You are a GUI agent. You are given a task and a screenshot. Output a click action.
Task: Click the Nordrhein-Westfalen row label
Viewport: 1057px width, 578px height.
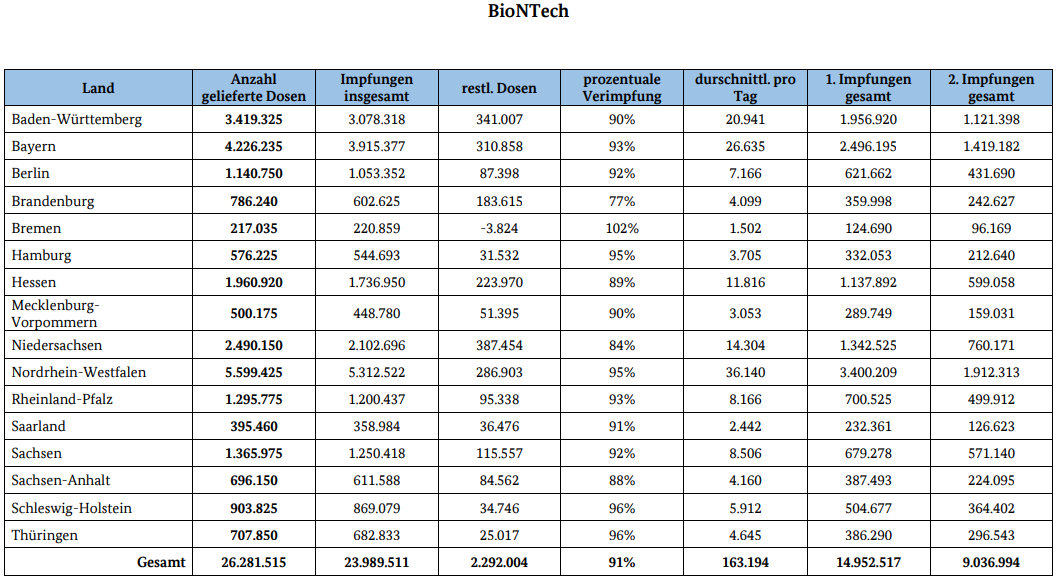[x=79, y=373]
